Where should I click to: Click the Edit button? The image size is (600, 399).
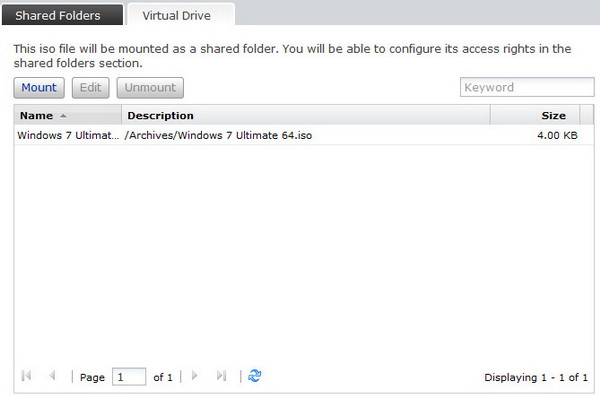[91, 88]
